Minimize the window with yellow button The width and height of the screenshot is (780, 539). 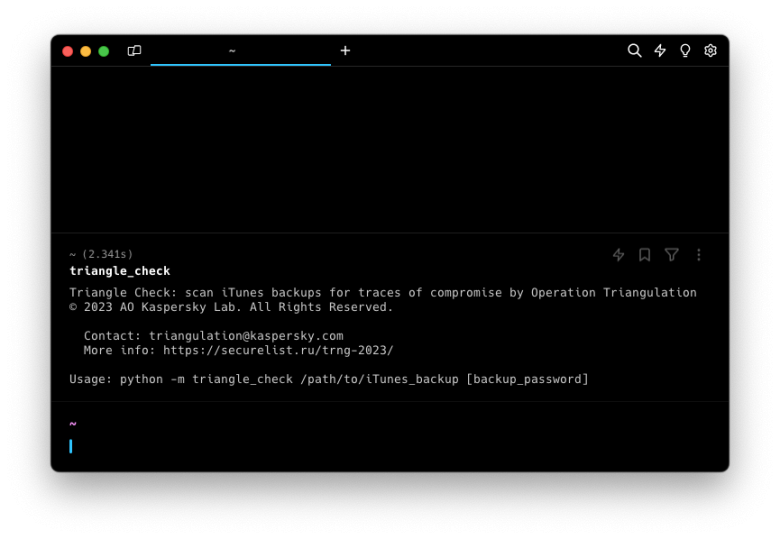[x=86, y=51]
